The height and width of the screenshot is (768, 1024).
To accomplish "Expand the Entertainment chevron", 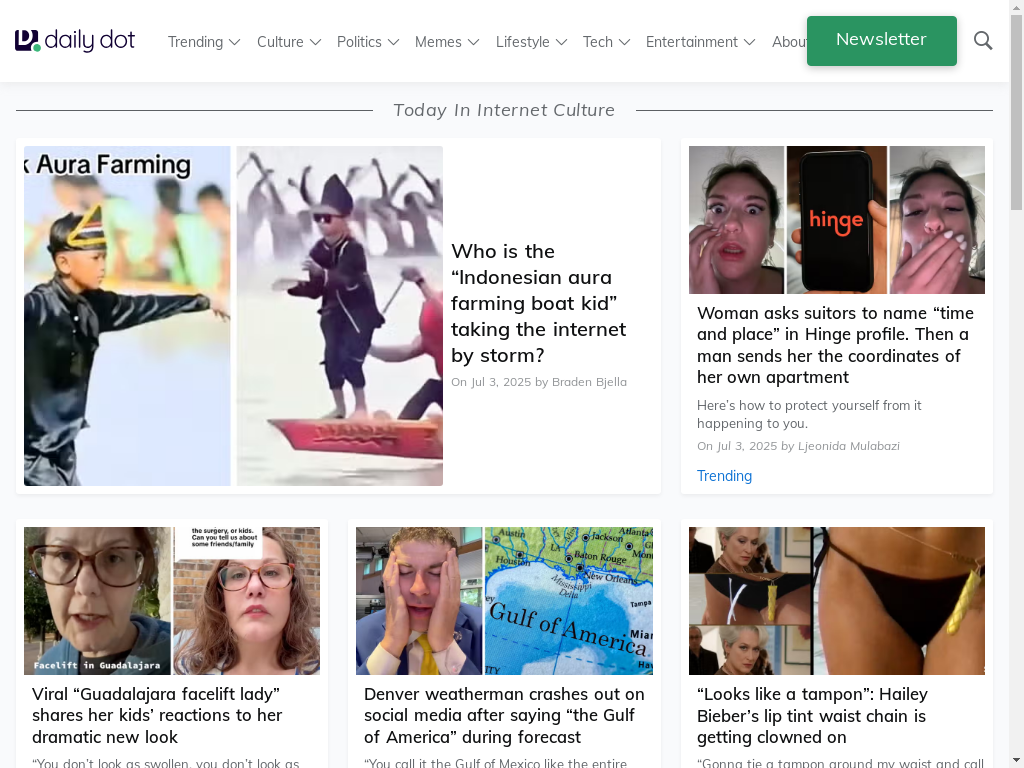I will tap(750, 42).
